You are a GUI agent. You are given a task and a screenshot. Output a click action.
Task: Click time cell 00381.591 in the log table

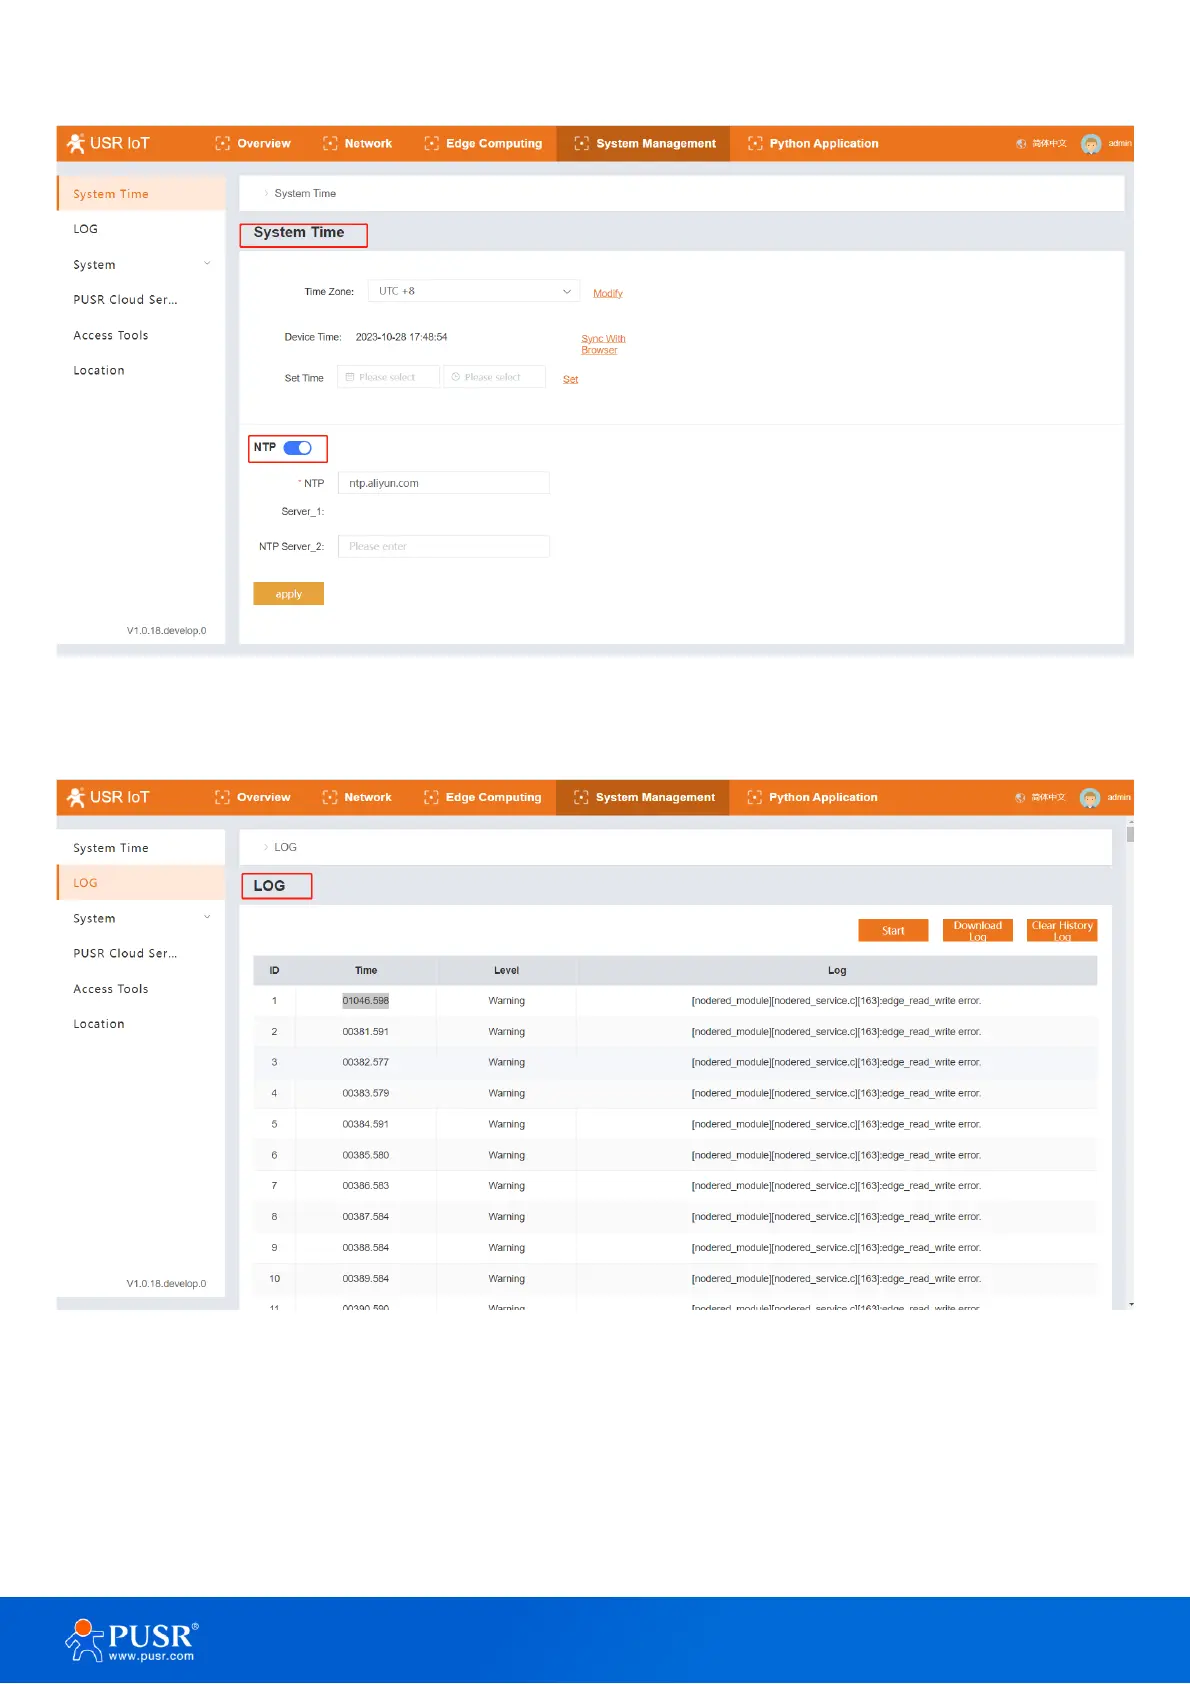366,1032
